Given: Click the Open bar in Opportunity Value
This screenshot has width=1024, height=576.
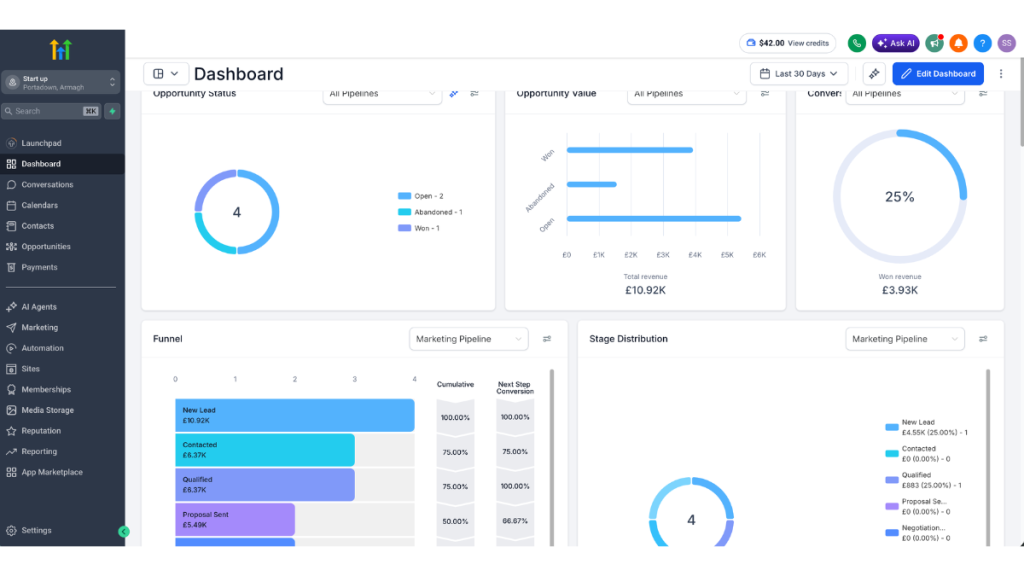Looking at the screenshot, I should (x=654, y=219).
